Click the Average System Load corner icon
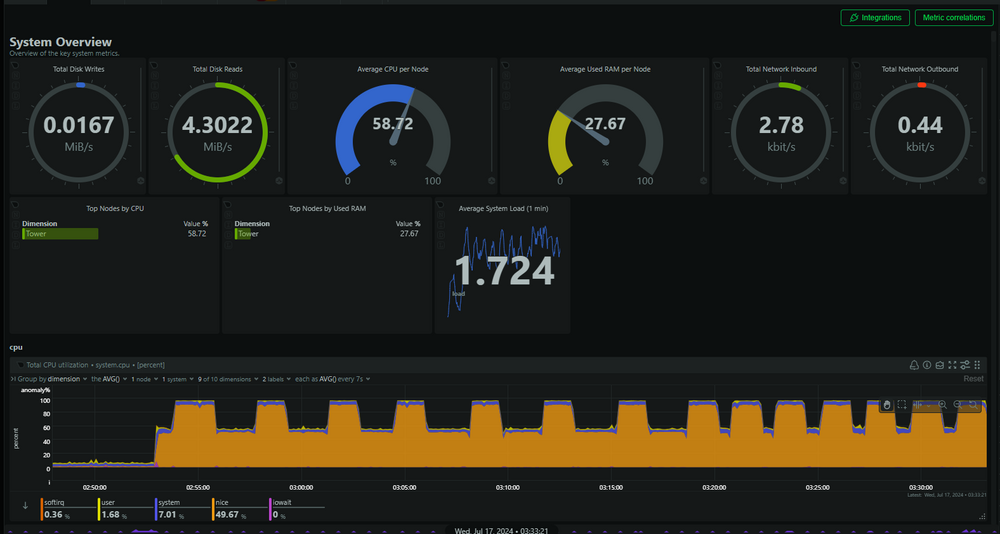 pos(441,204)
